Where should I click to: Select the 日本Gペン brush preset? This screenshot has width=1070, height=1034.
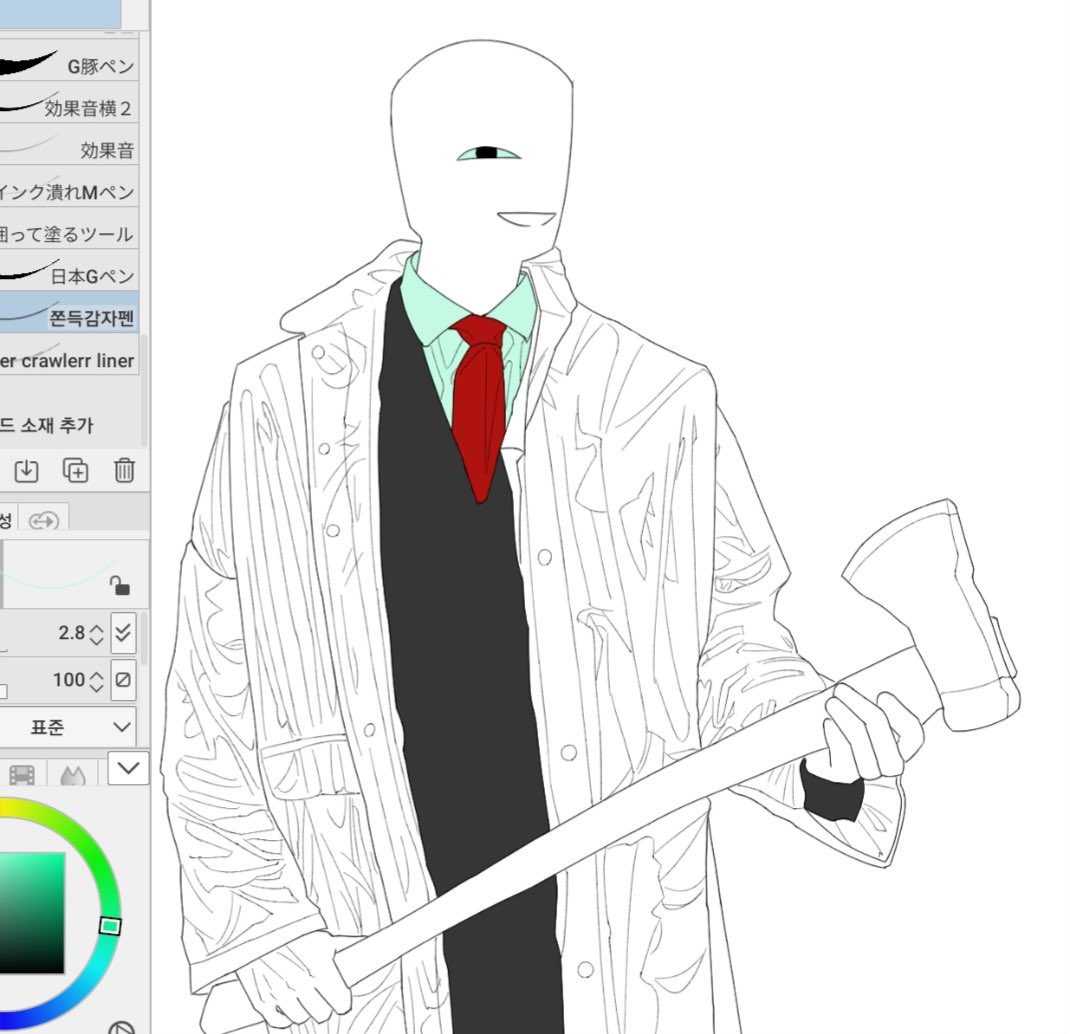(x=68, y=271)
